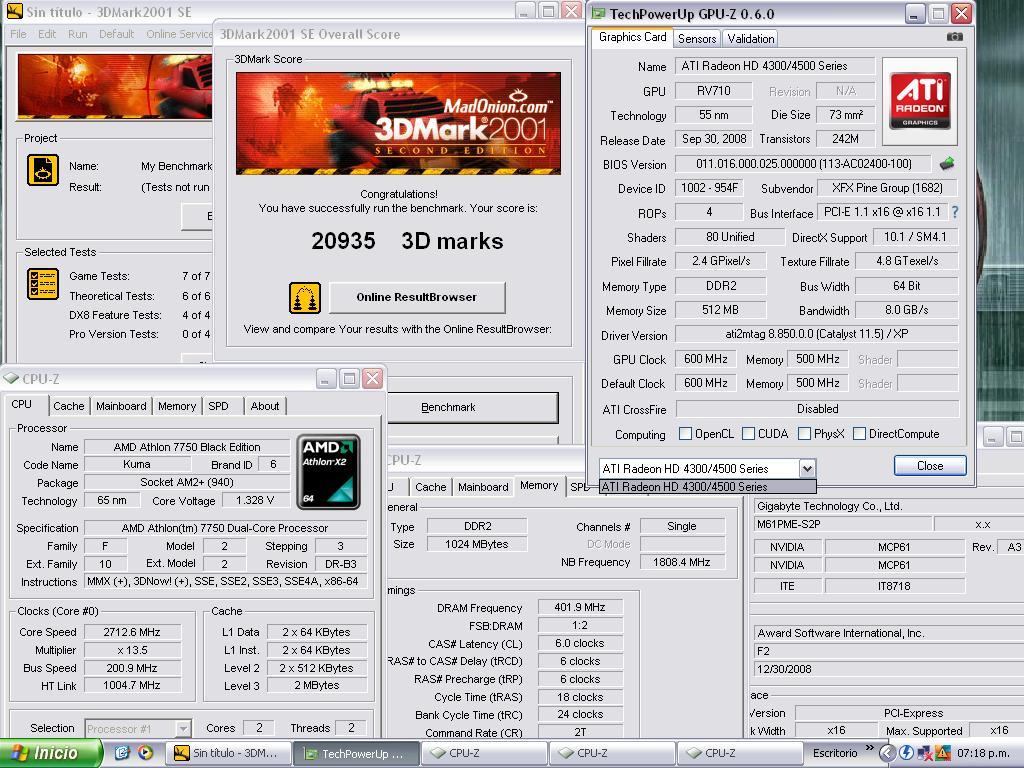Click the Specification AMD Athlon 7750 field
1024x768 pixels.
[225, 528]
